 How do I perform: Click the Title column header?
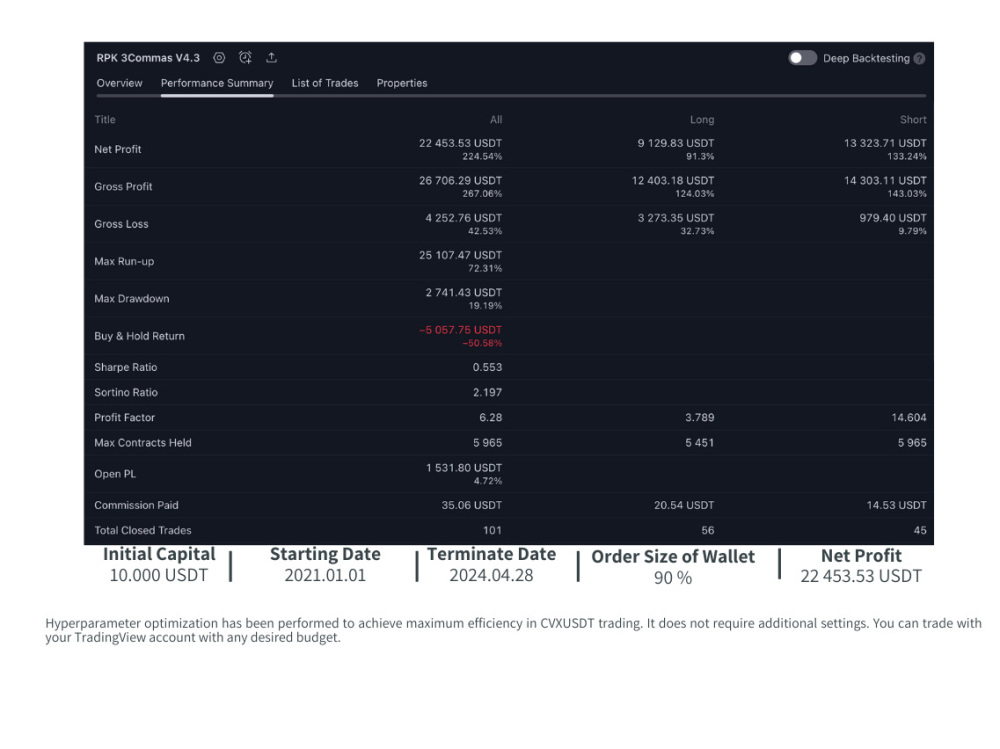(105, 119)
